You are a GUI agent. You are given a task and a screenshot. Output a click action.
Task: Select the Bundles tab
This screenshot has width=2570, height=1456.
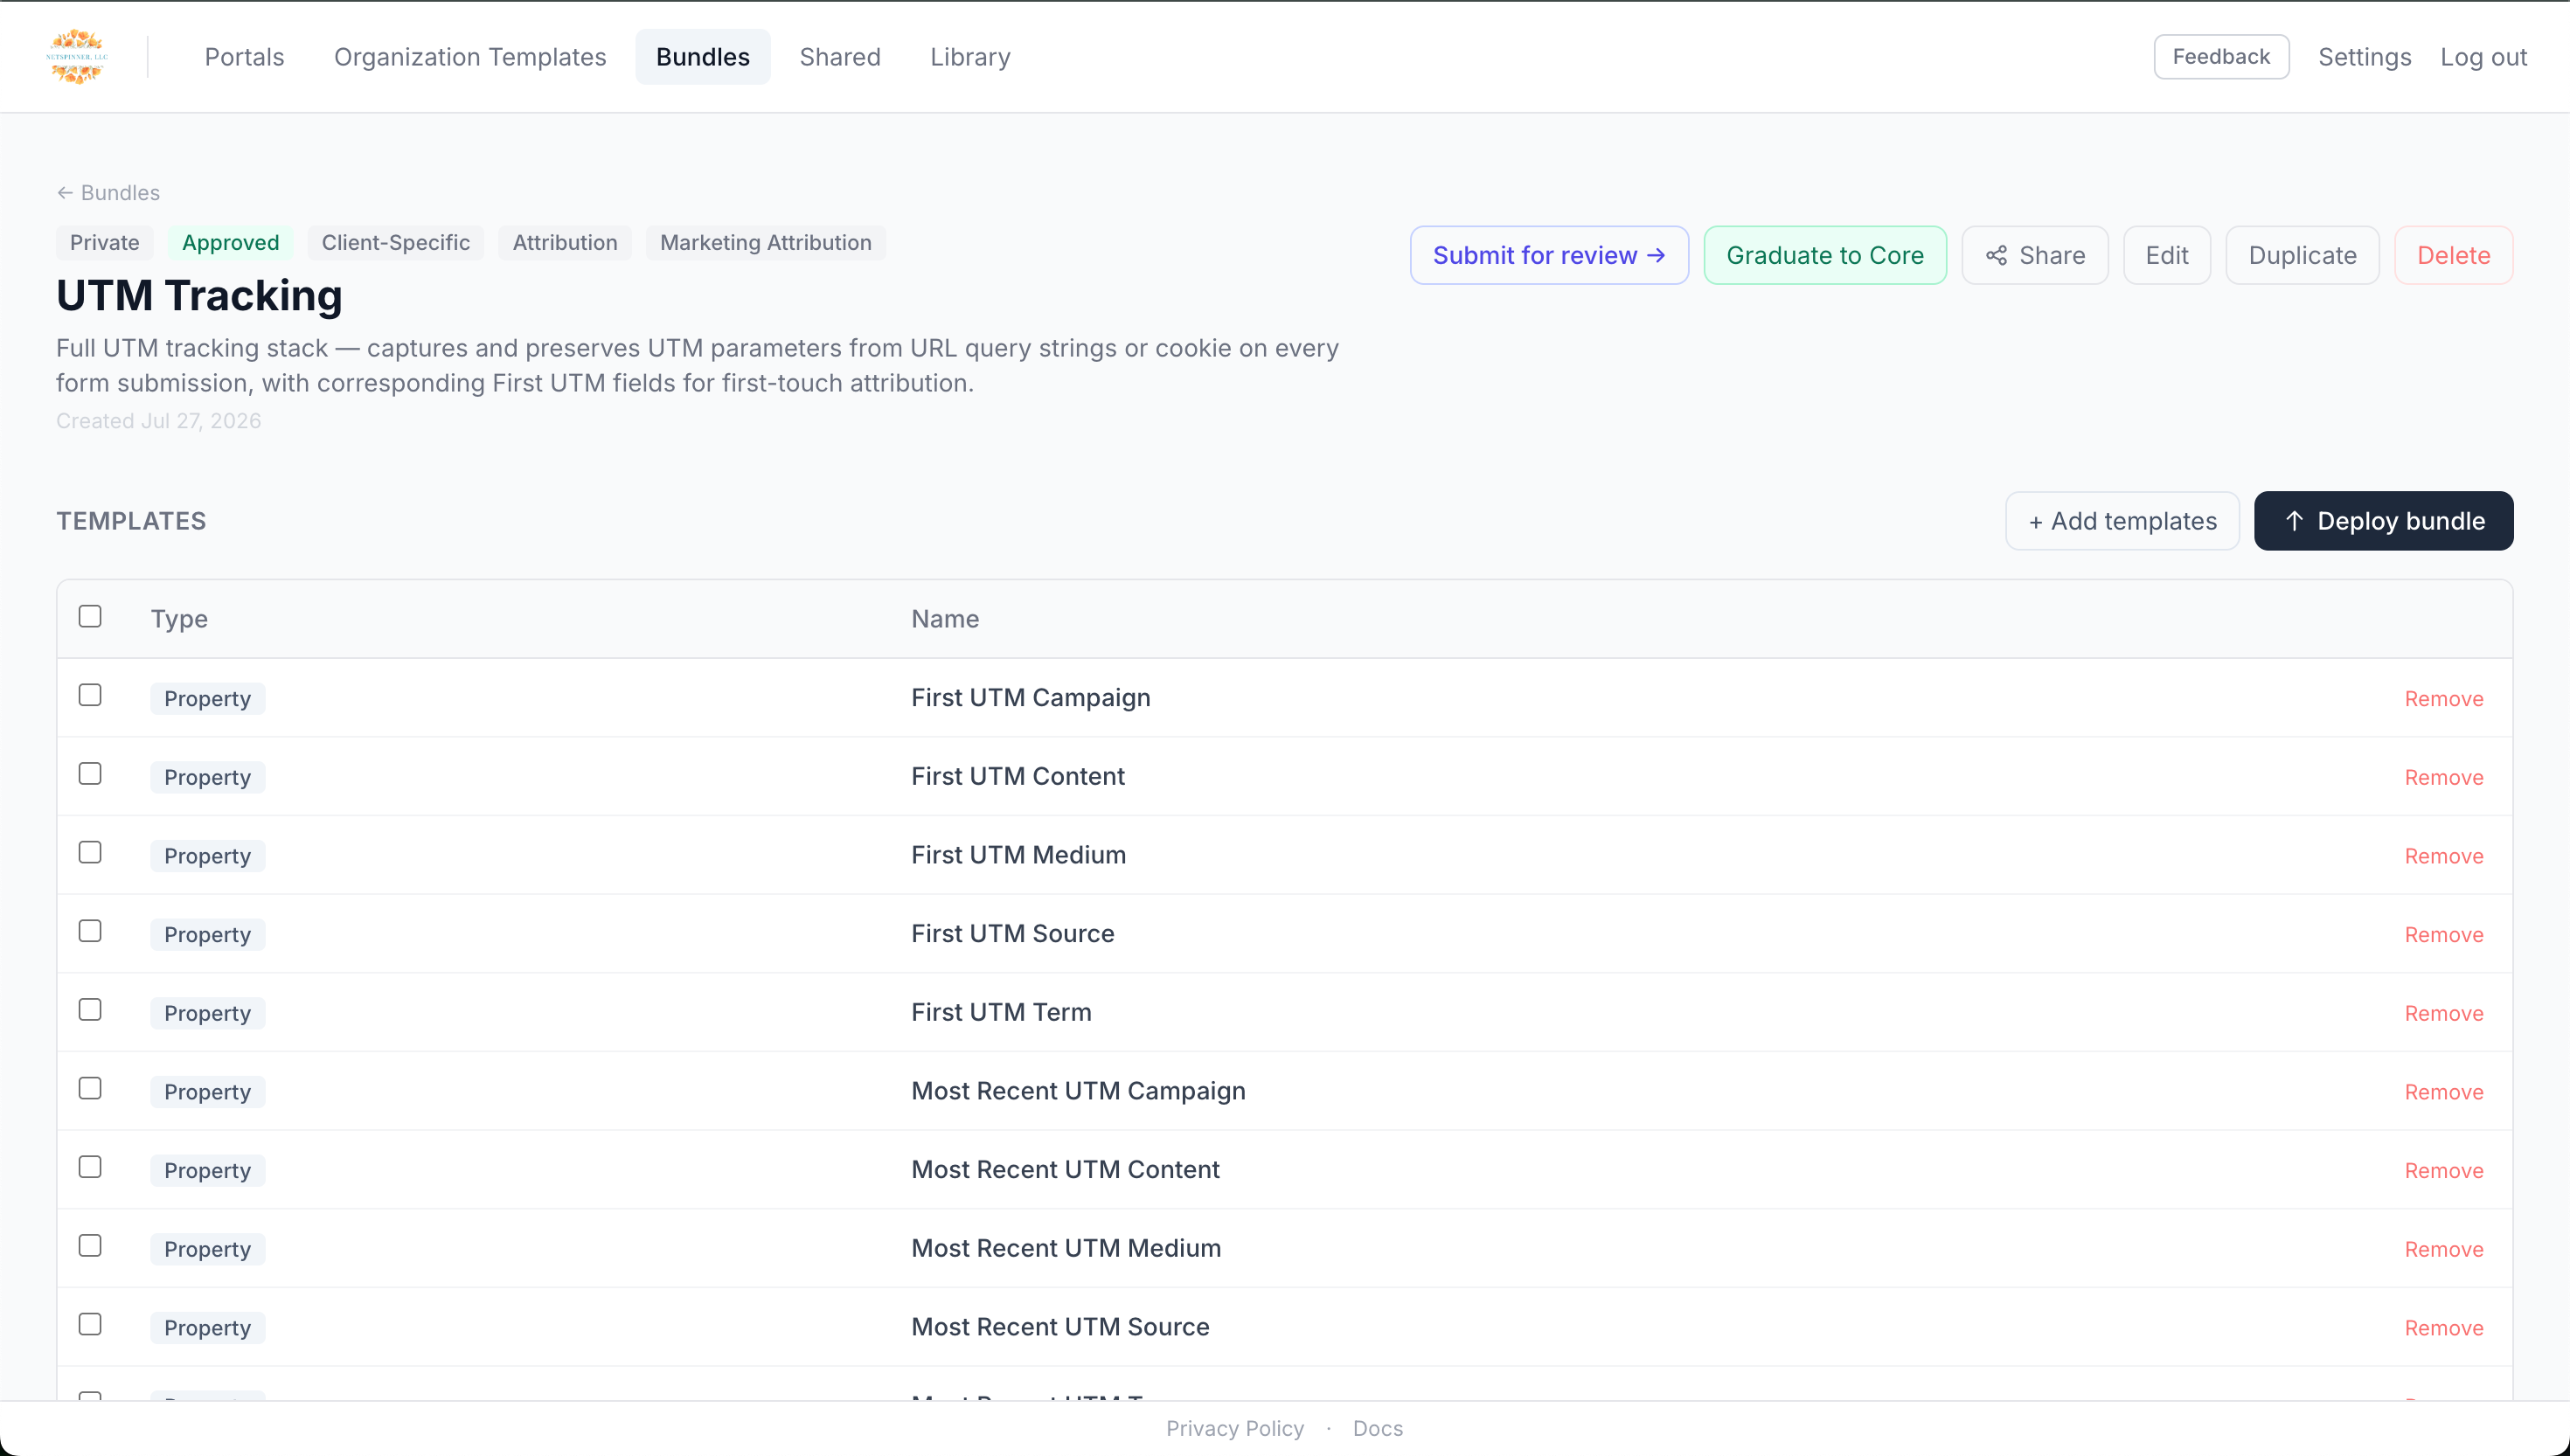click(703, 57)
